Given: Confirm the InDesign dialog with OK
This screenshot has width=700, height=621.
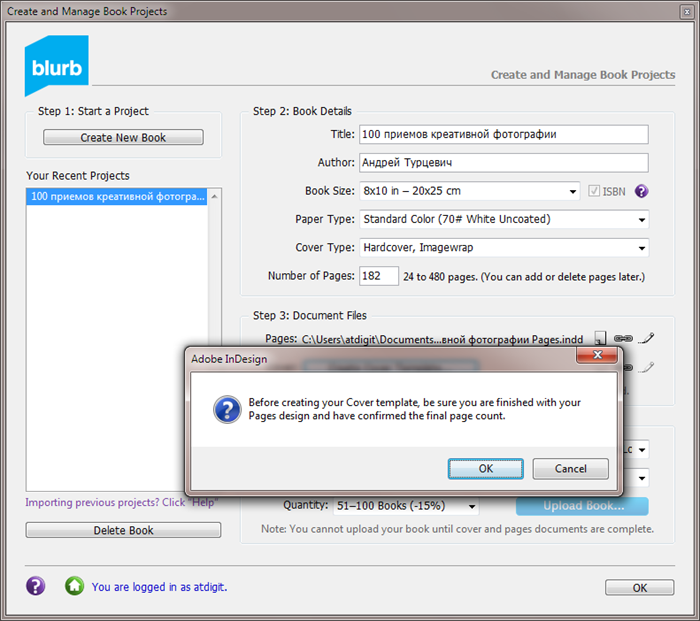Looking at the screenshot, I should coord(486,469).
